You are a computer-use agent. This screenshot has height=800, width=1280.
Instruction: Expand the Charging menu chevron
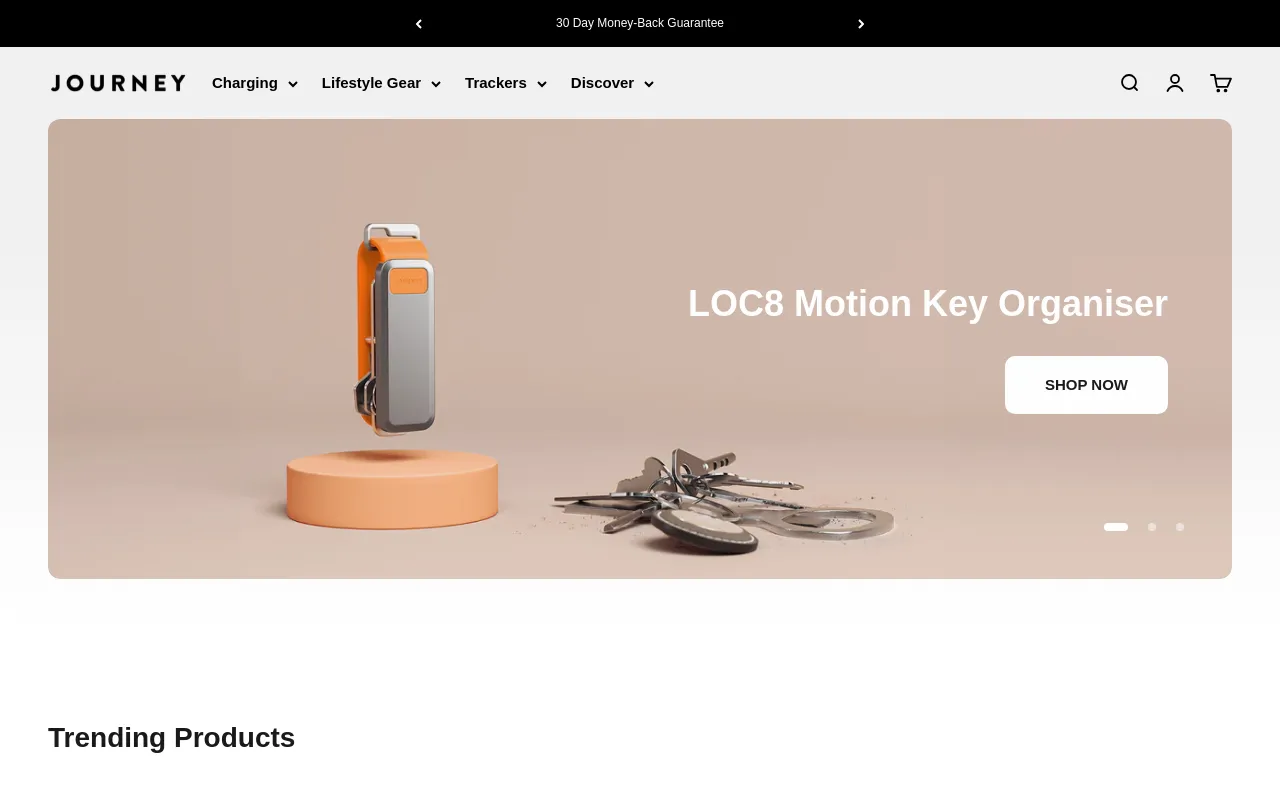coord(293,84)
